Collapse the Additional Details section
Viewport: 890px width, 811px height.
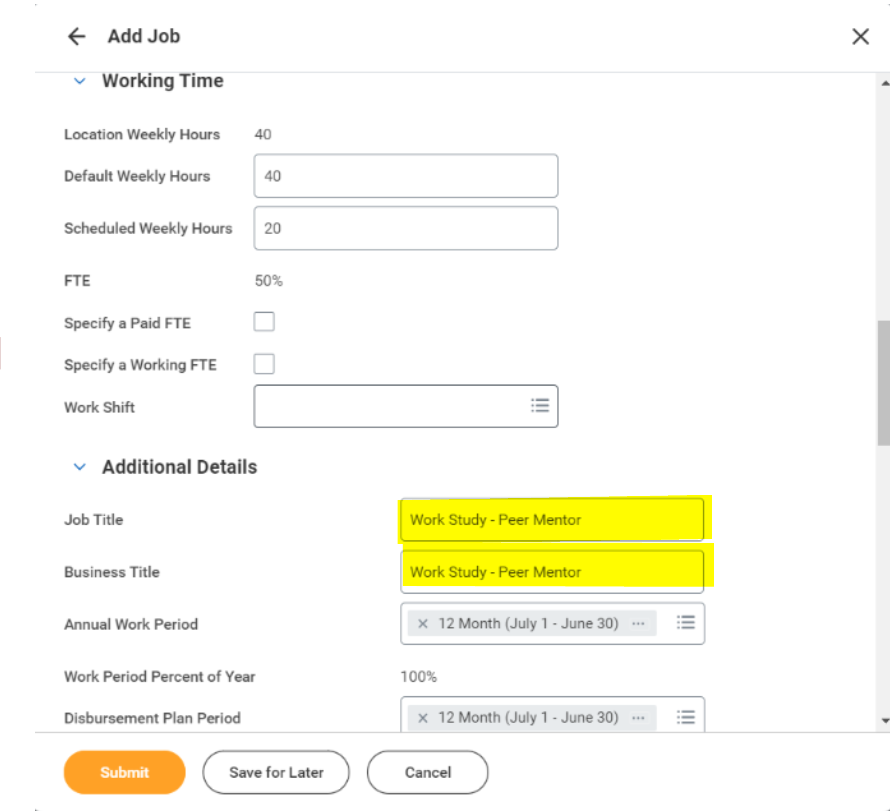[80, 467]
